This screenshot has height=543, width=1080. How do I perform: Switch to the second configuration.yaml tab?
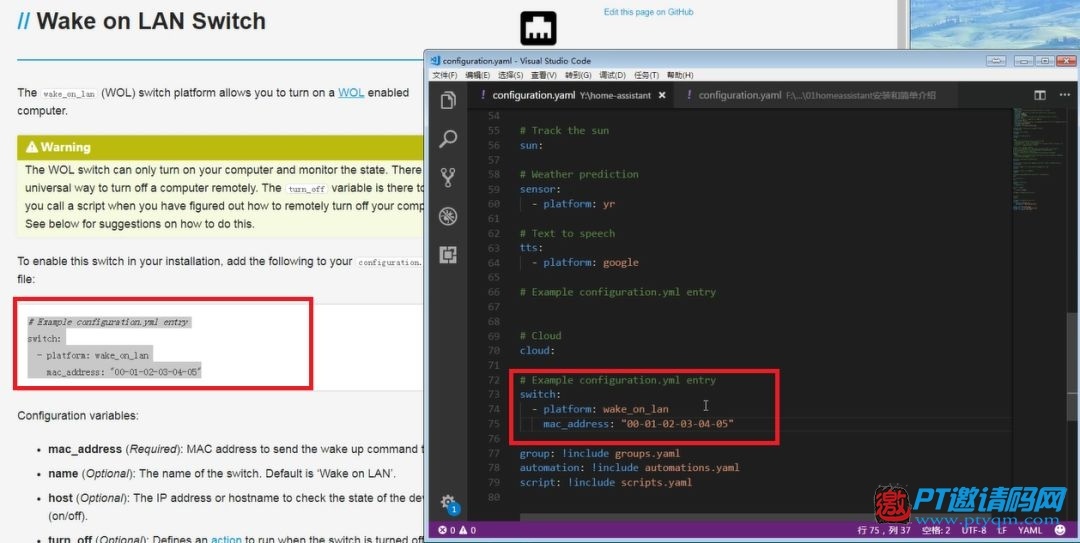pyautogui.click(x=810, y=95)
